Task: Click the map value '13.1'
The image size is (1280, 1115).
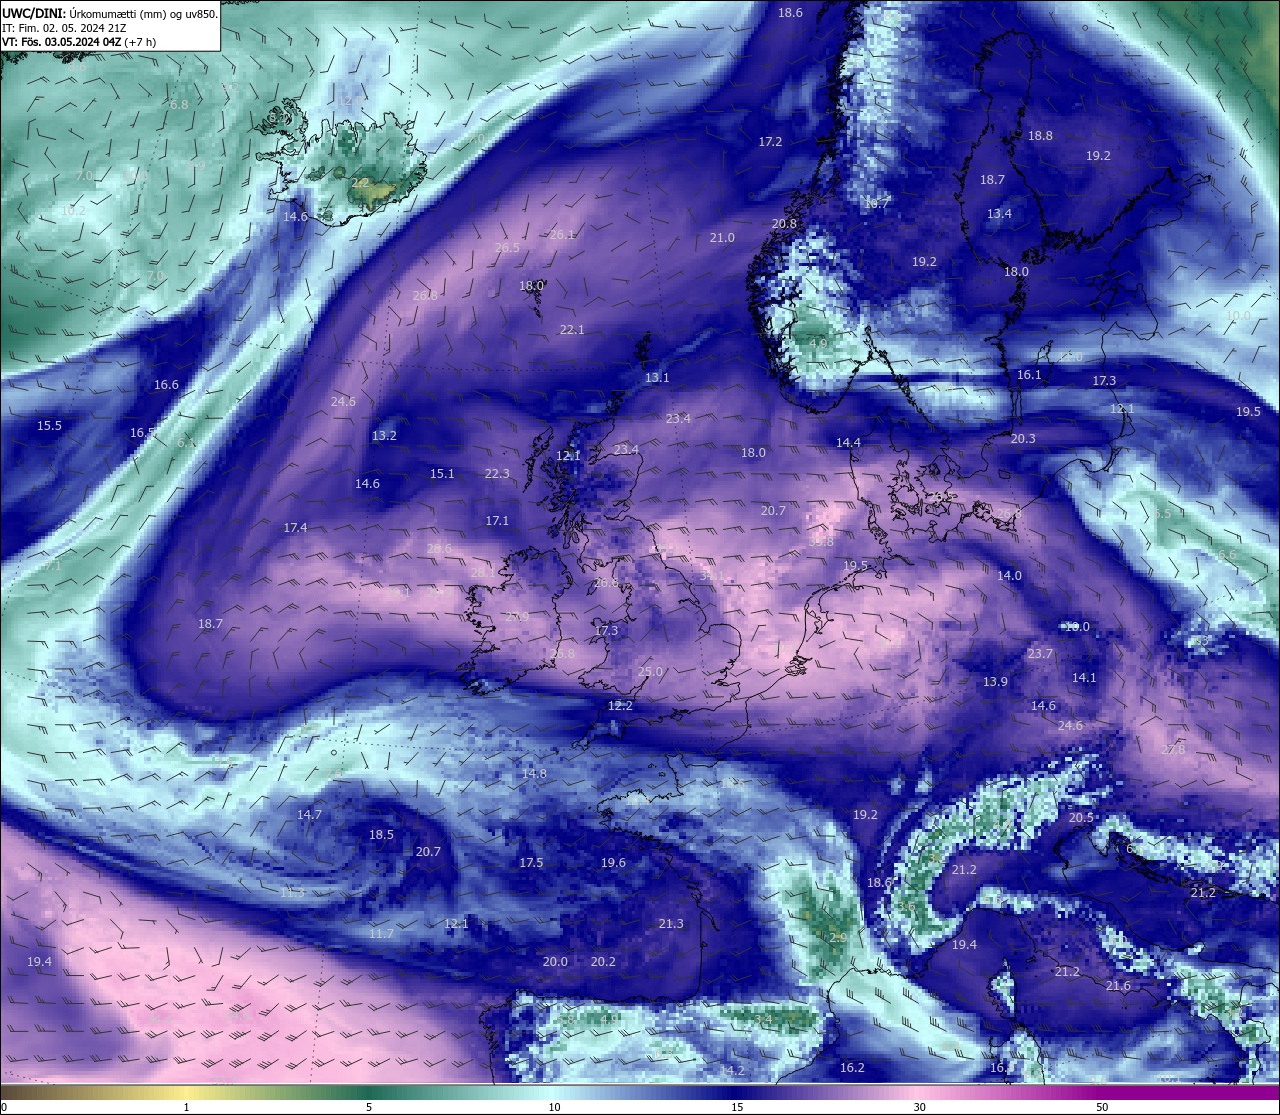Action: click(657, 377)
